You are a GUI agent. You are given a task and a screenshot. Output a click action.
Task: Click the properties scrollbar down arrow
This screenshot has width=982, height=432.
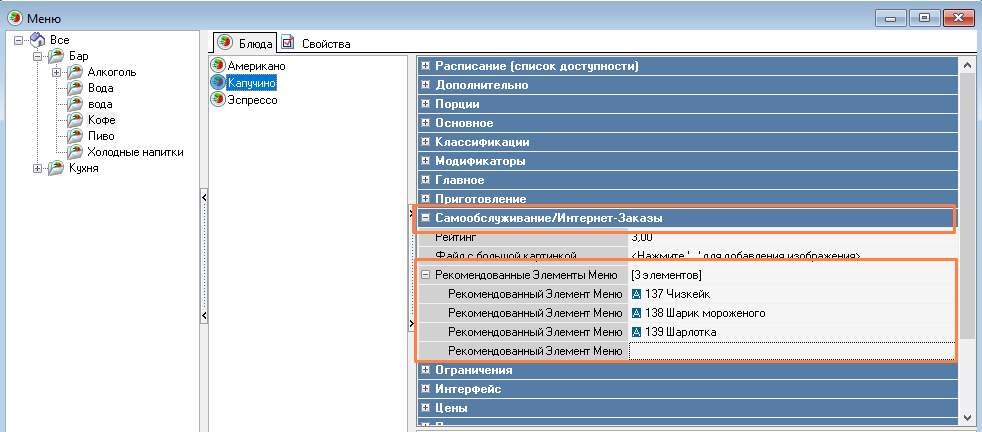tap(967, 417)
